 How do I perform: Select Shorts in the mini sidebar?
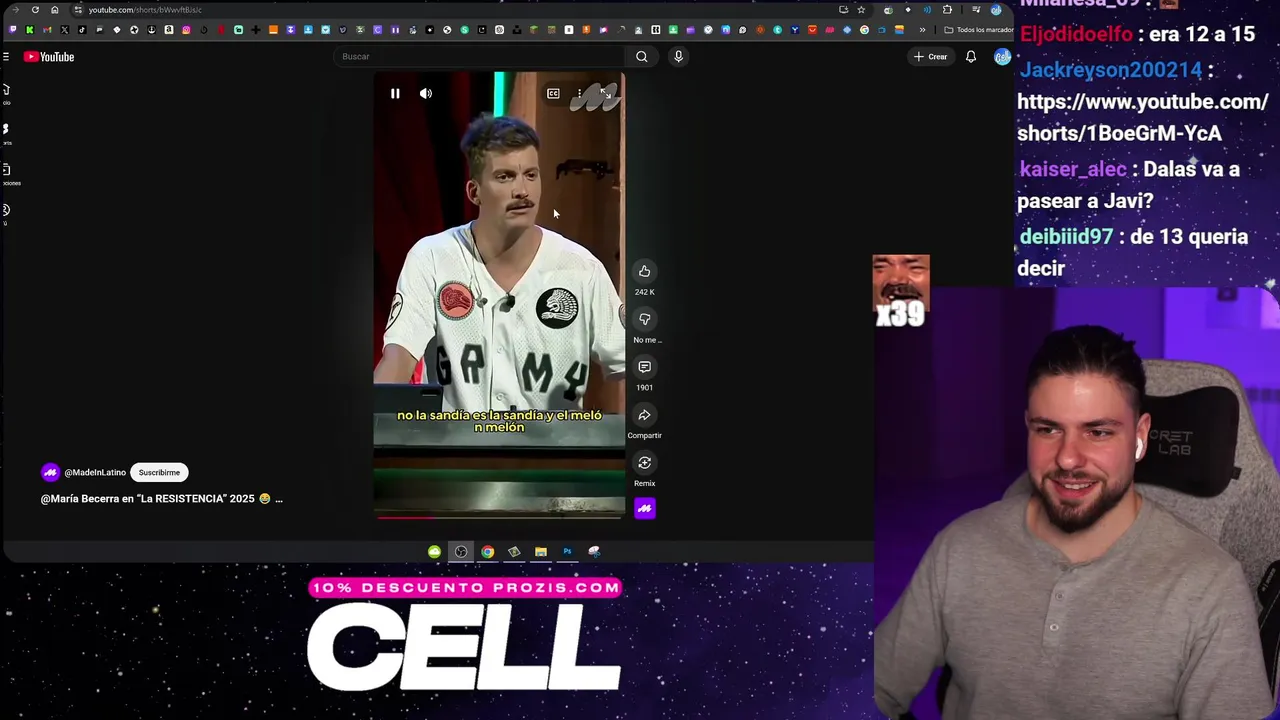click(5, 133)
